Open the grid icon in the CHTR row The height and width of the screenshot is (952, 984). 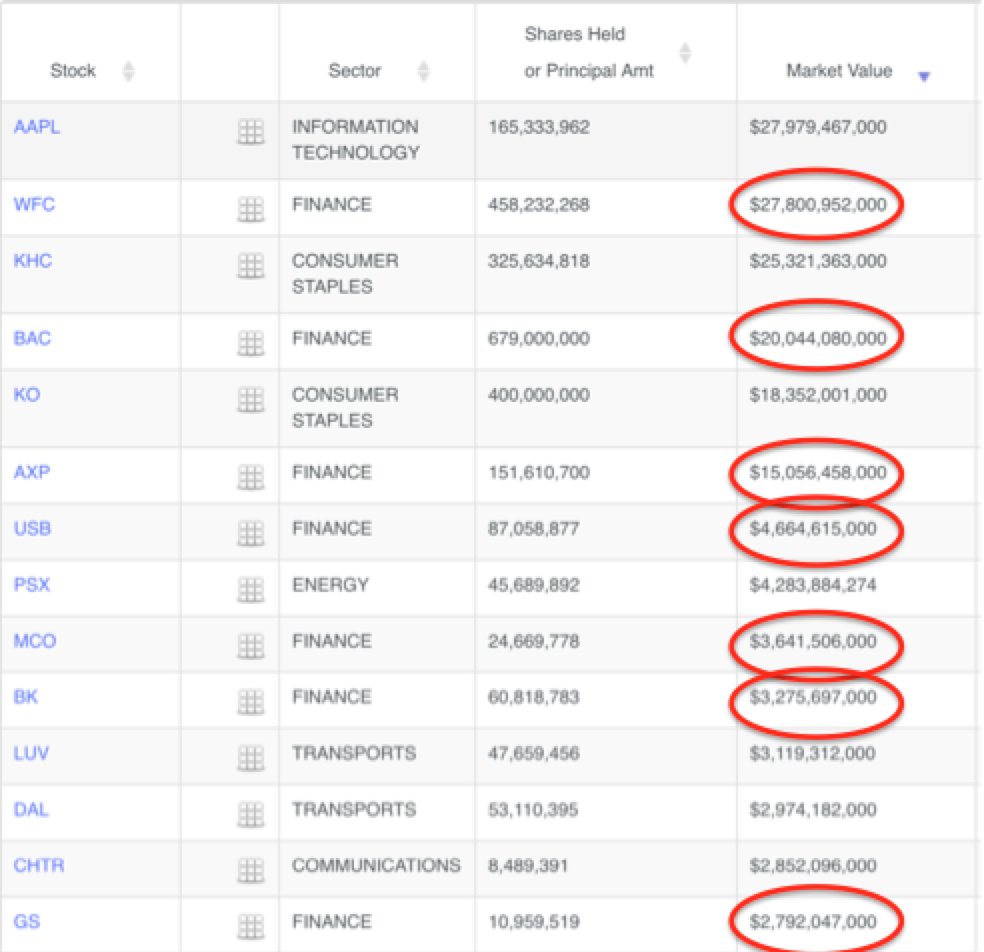[x=251, y=870]
